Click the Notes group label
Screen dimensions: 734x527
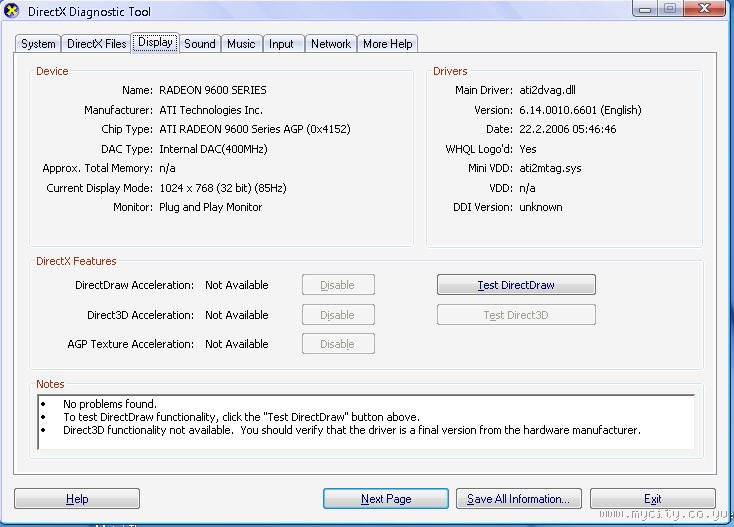(x=50, y=384)
